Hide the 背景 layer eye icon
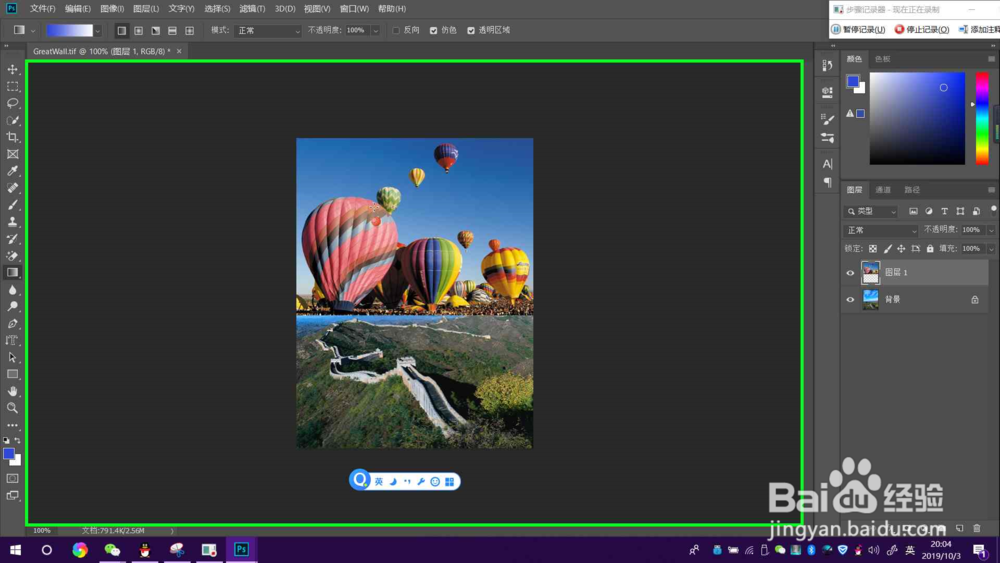 pos(850,300)
